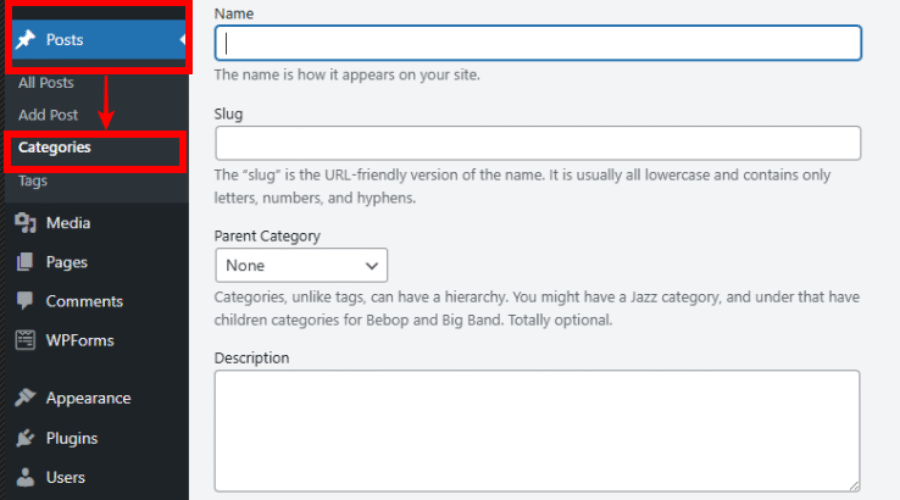Image resolution: width=900 pixels, height=500 pixels.
Task: Open the Parent Category dropdown
Action: tap(300, 266)
